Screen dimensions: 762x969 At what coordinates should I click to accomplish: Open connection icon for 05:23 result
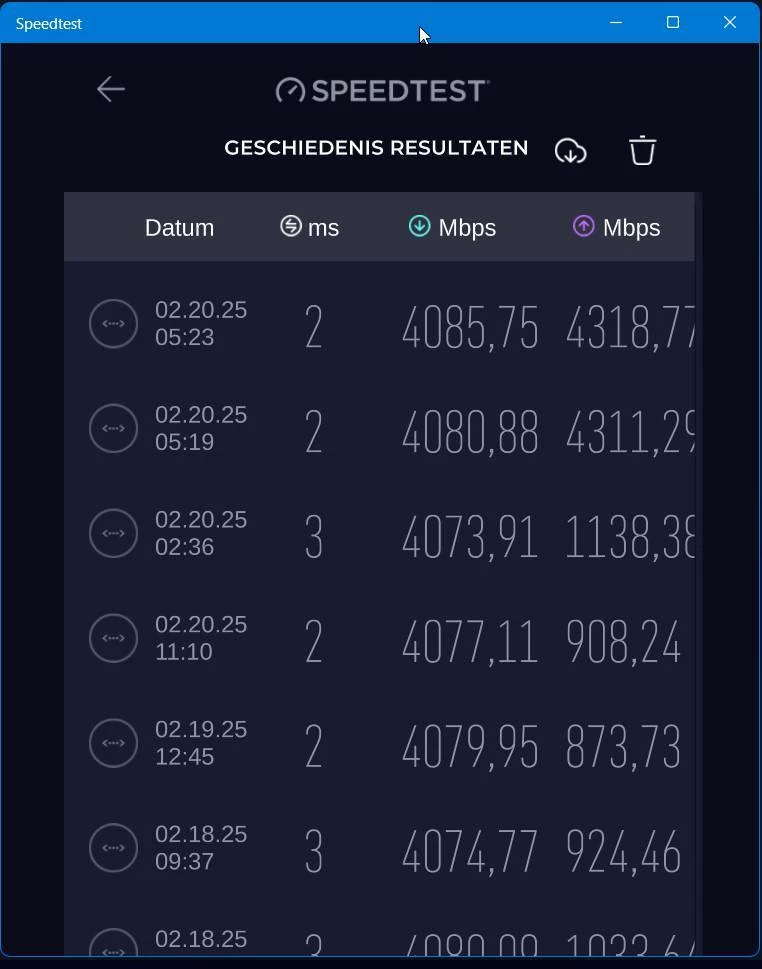click(113, 323)
